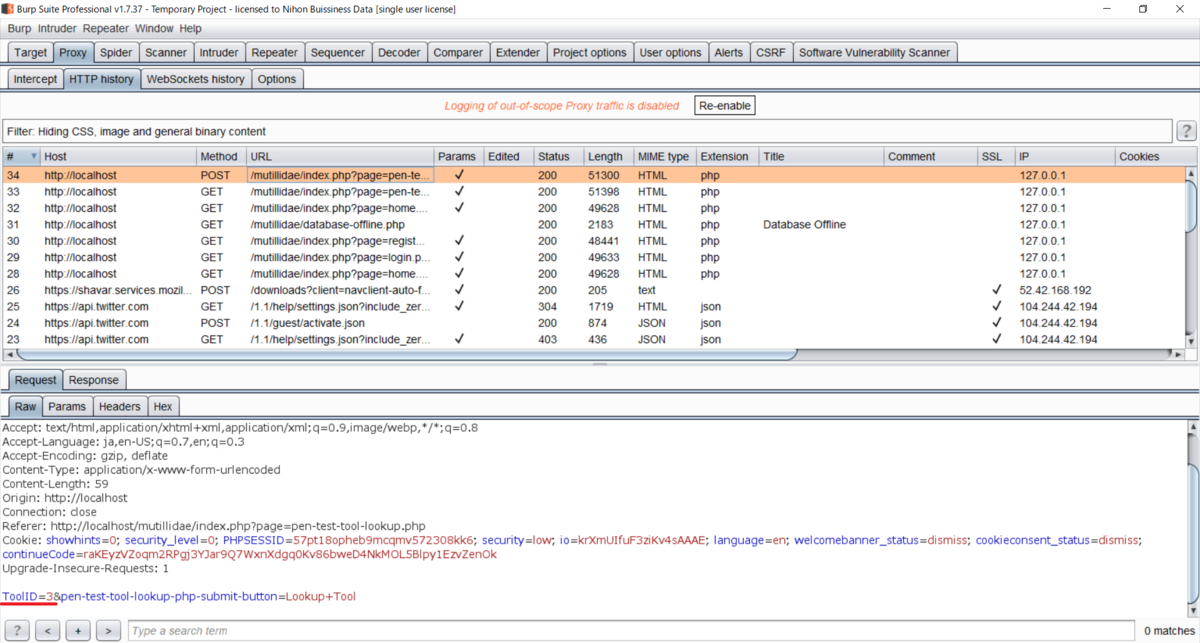
Task: Open the Project options tab
Action: [590, 53]
